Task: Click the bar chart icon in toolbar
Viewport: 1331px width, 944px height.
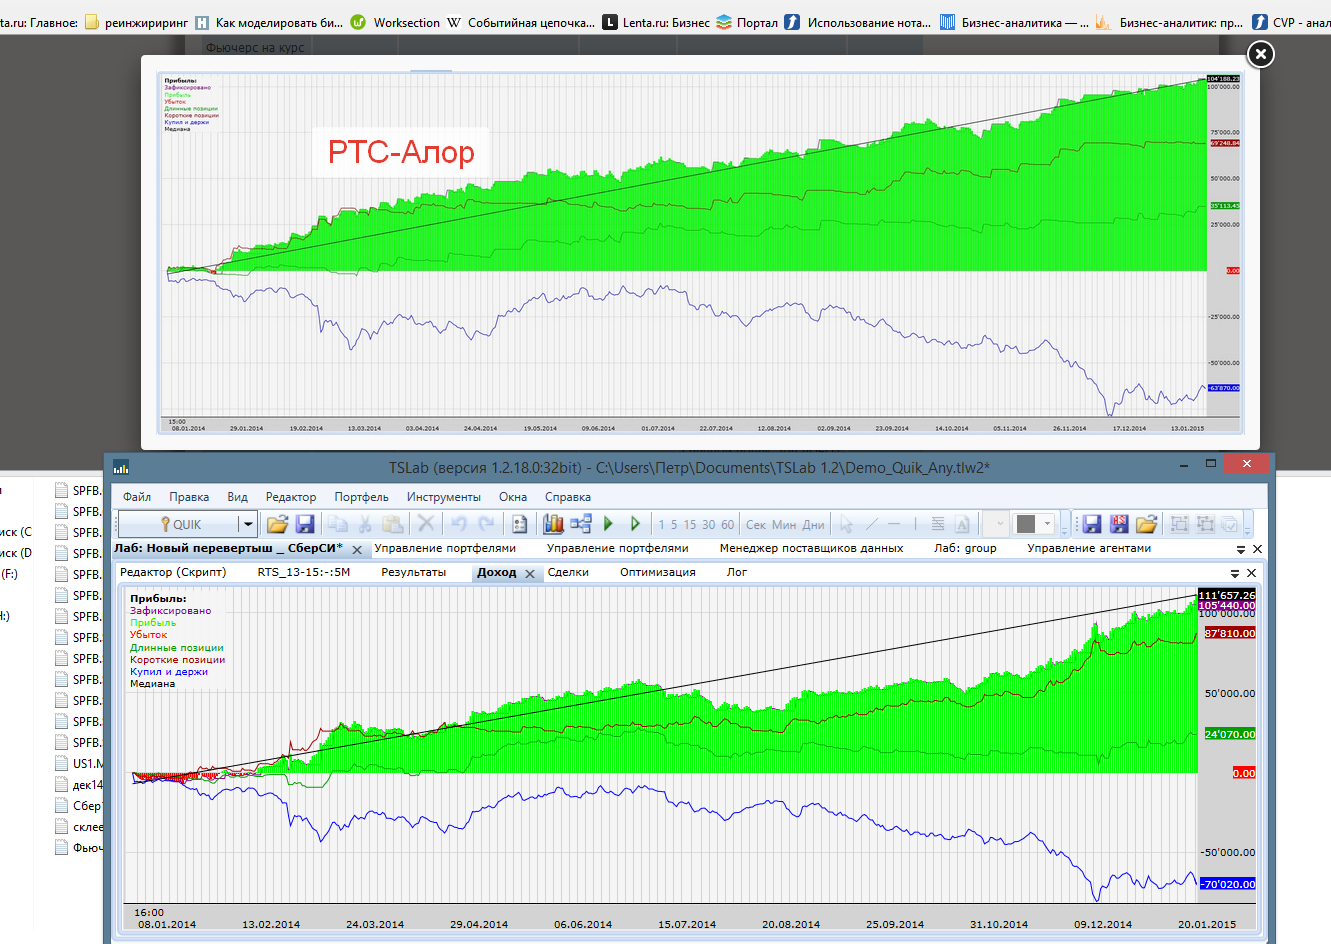Action: 553,524
